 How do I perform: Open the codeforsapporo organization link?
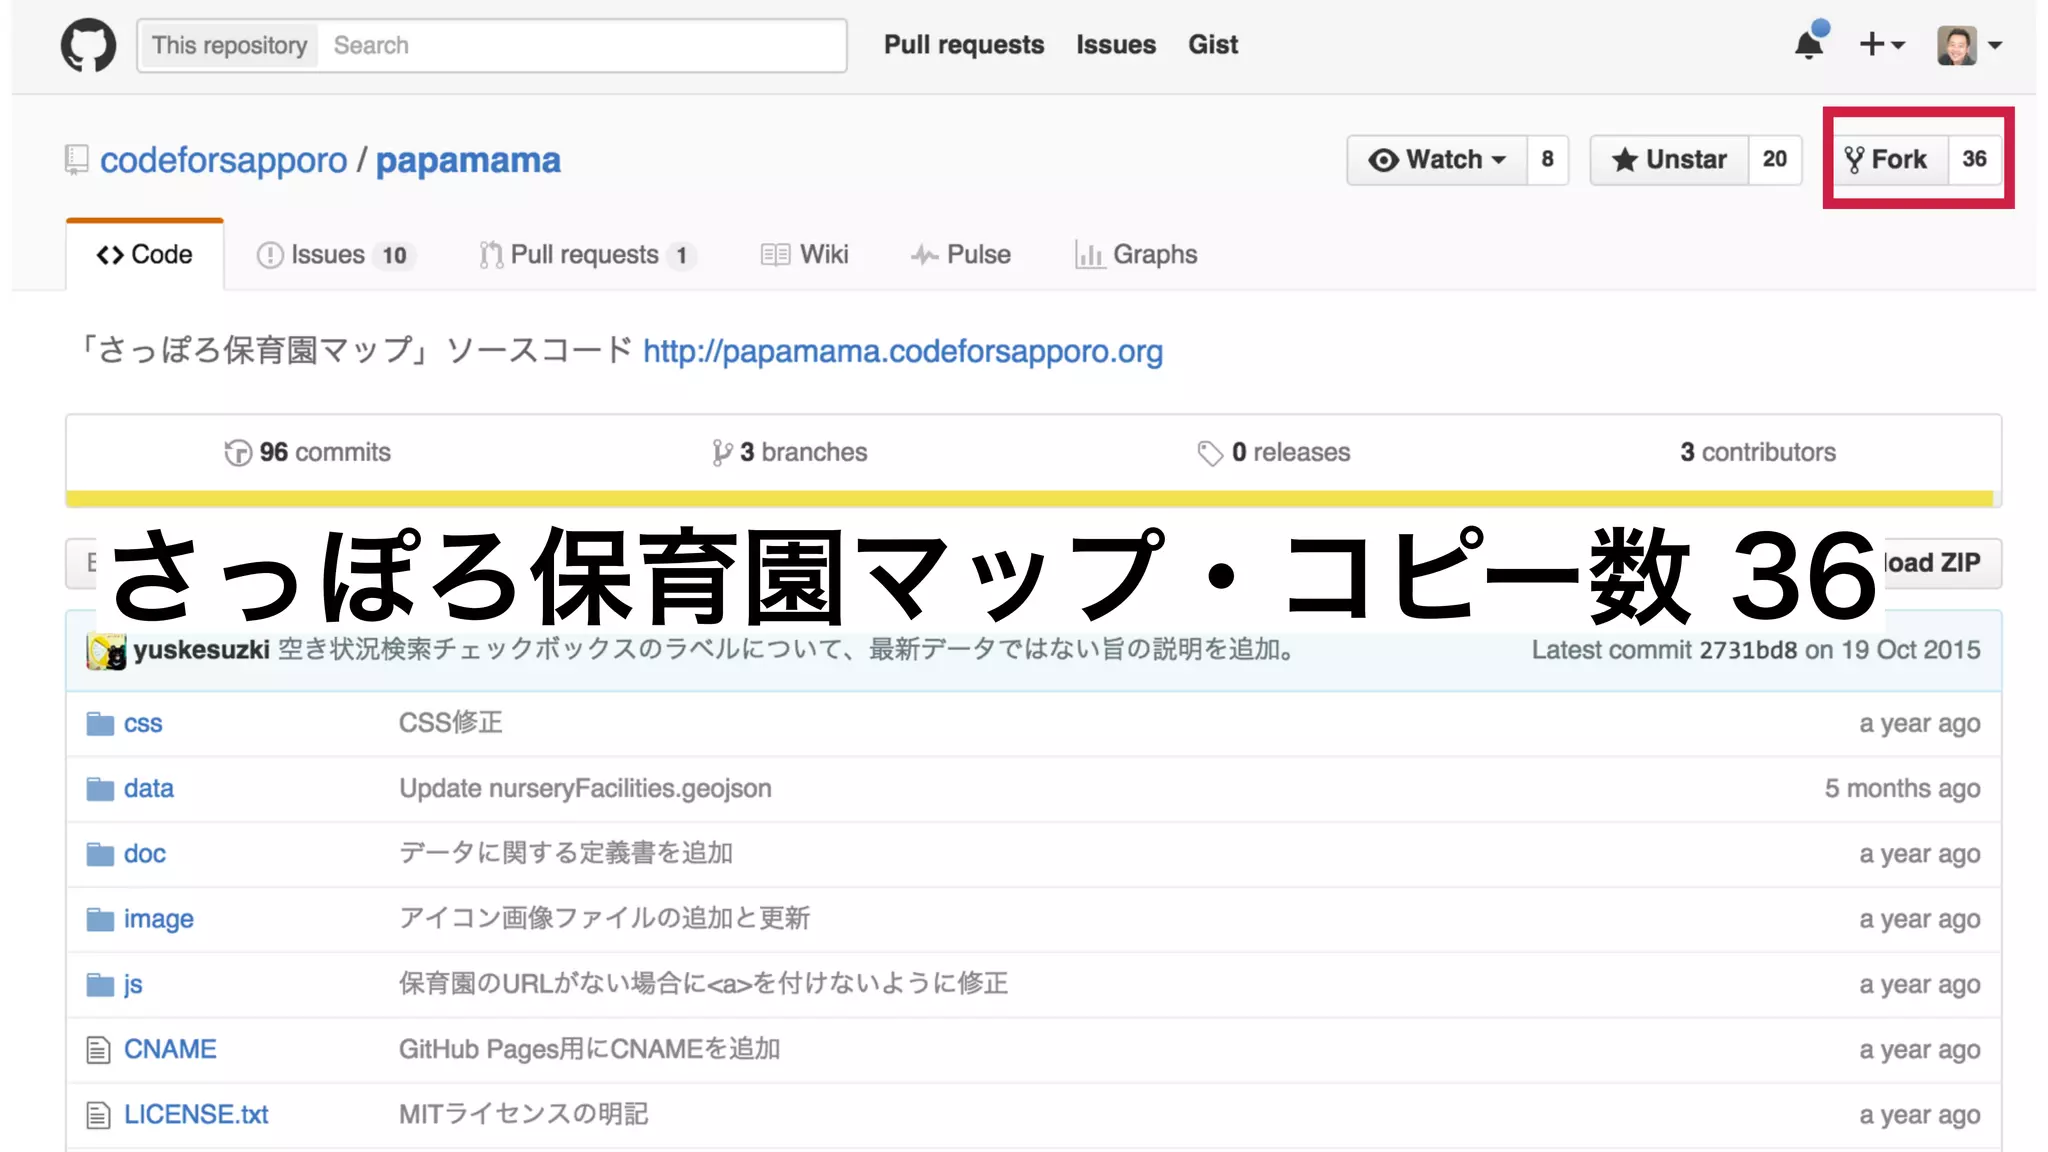(224, 160)
